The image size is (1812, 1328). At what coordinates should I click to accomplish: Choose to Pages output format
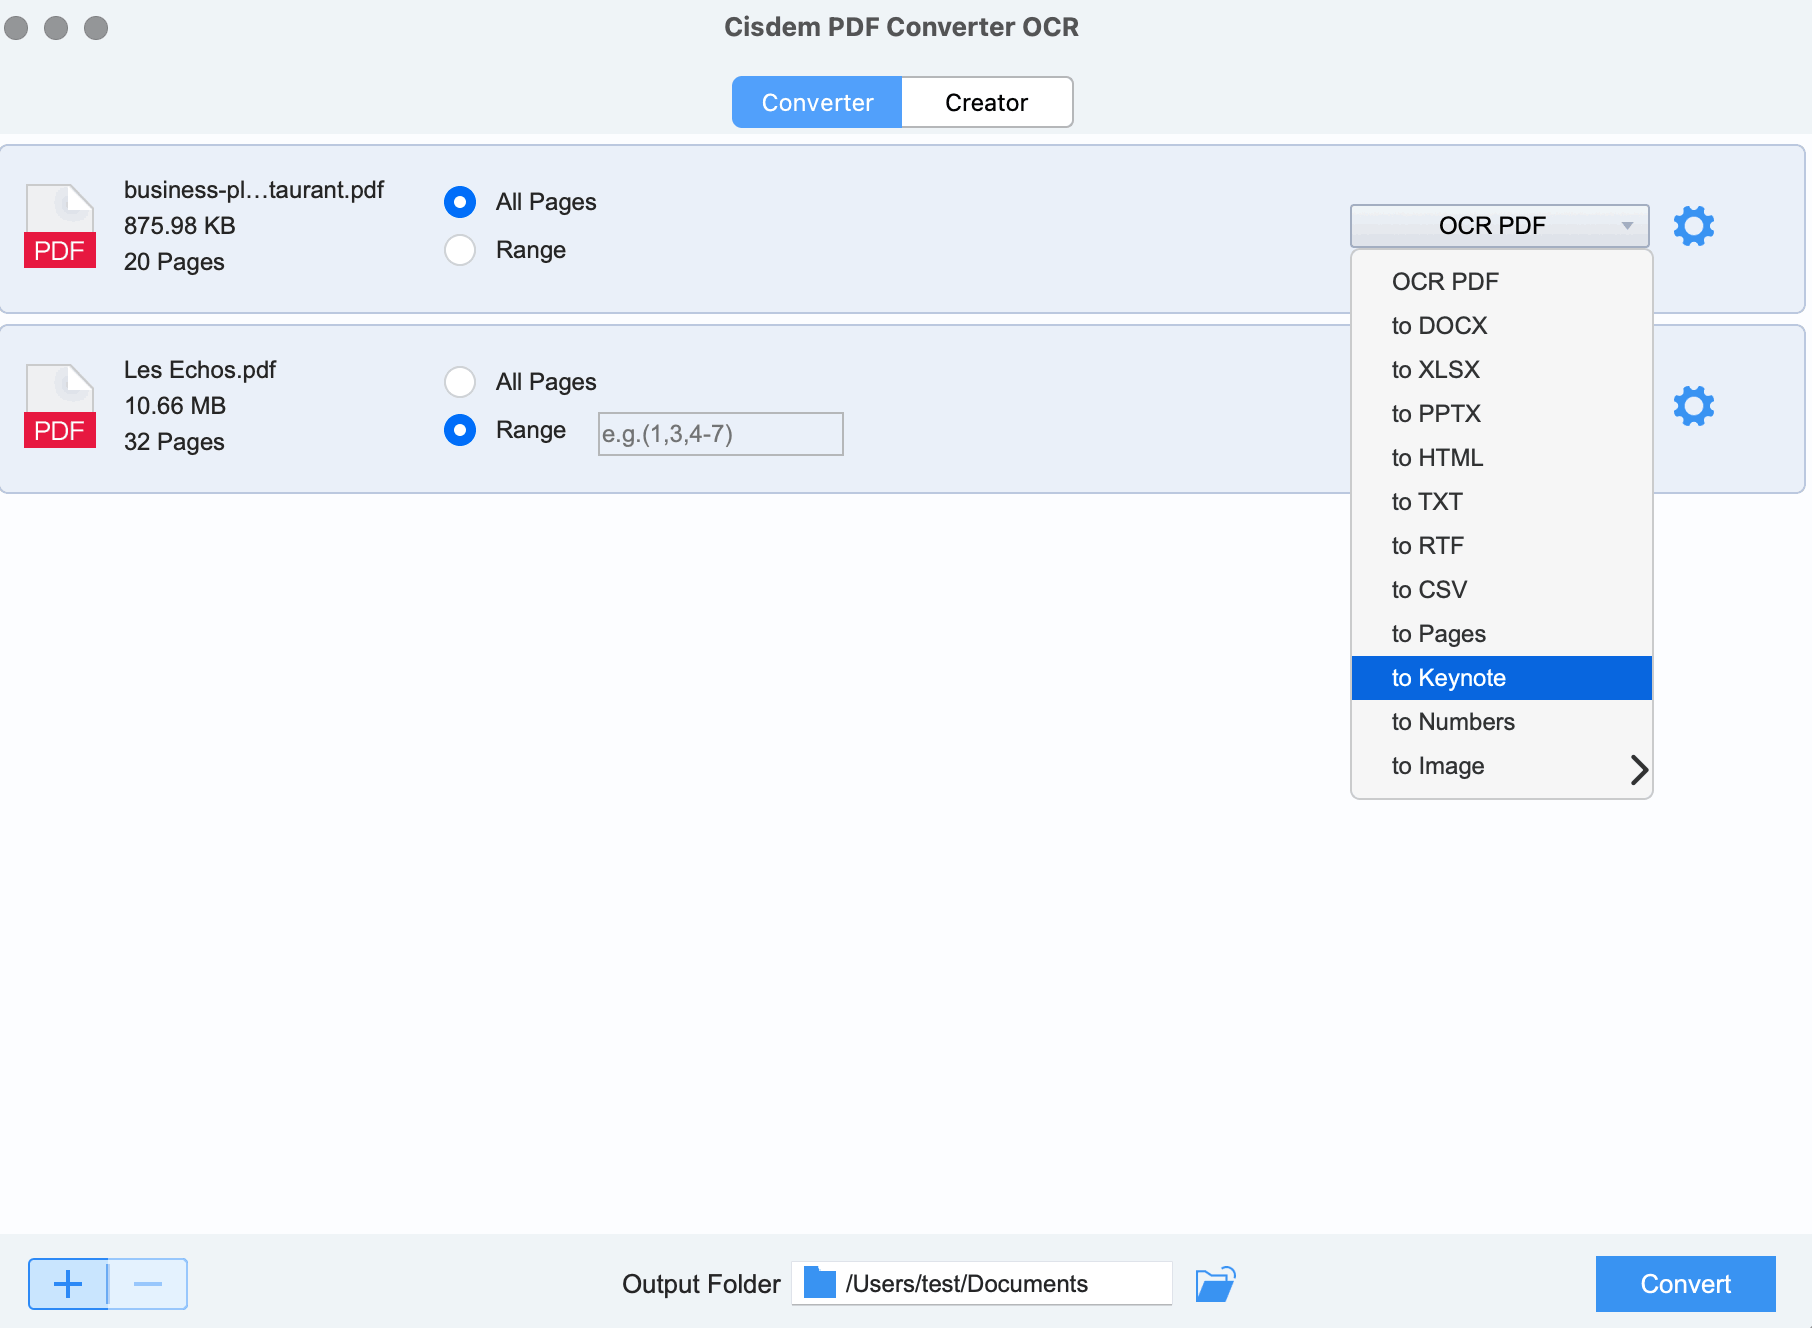pos(1501,634)
